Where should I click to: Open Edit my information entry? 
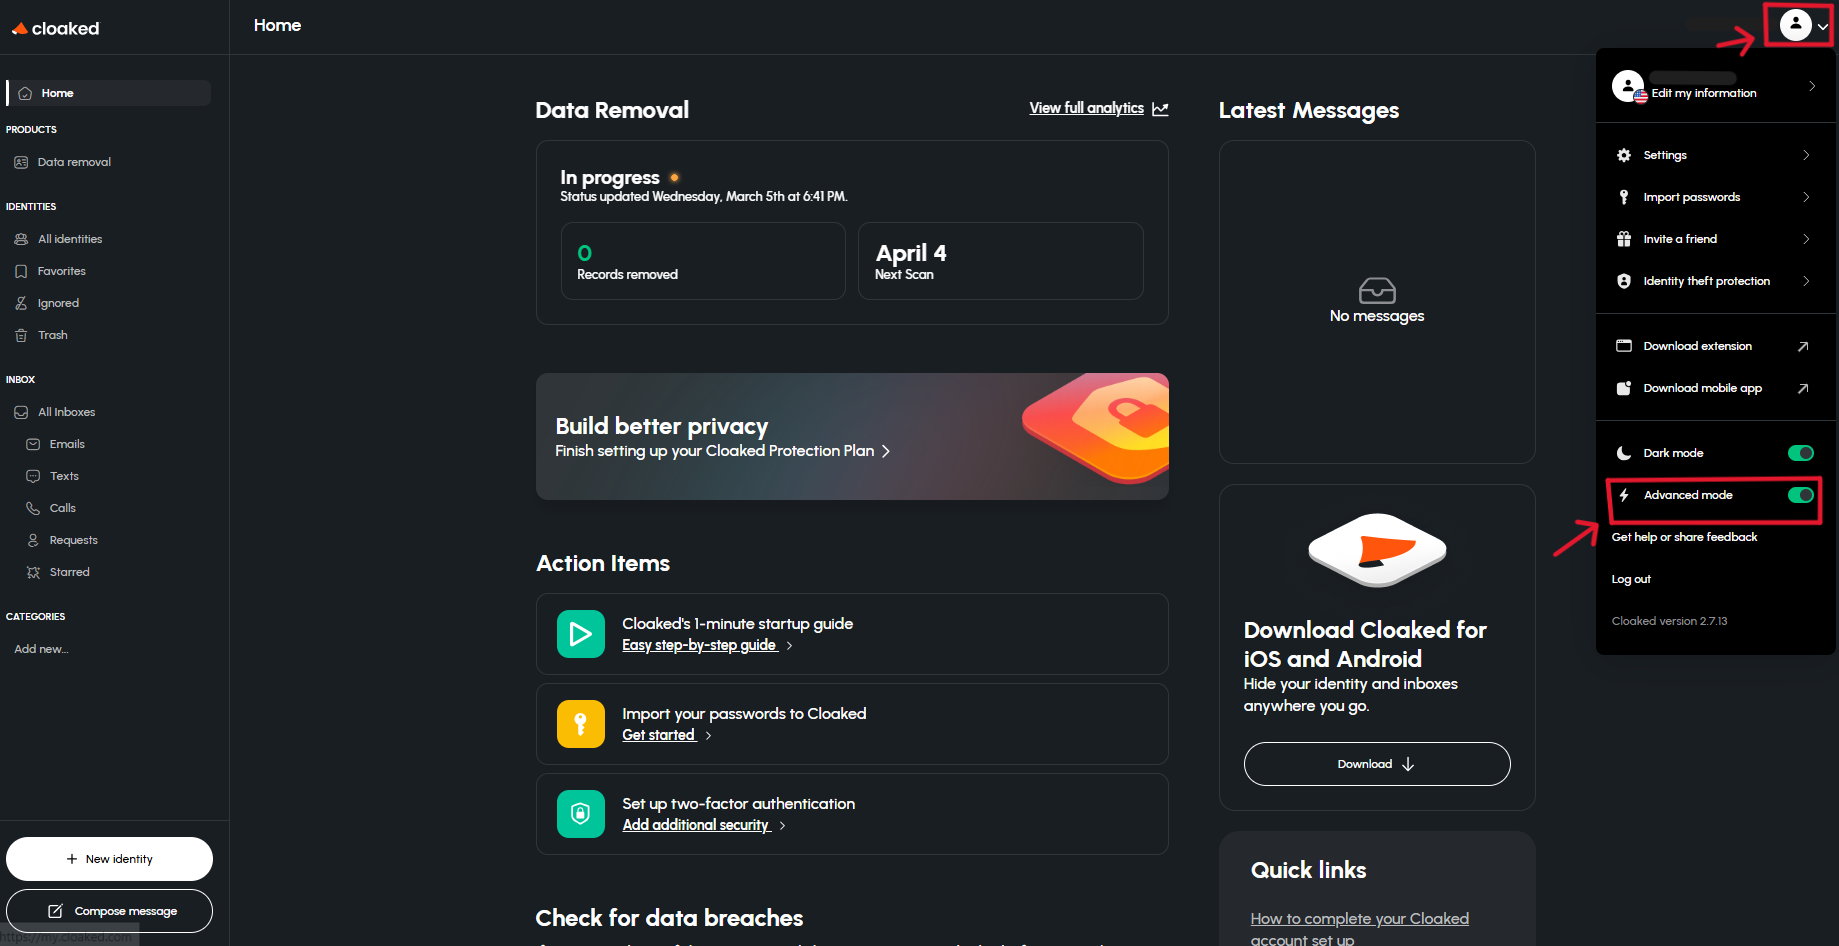click(1715, 86)
